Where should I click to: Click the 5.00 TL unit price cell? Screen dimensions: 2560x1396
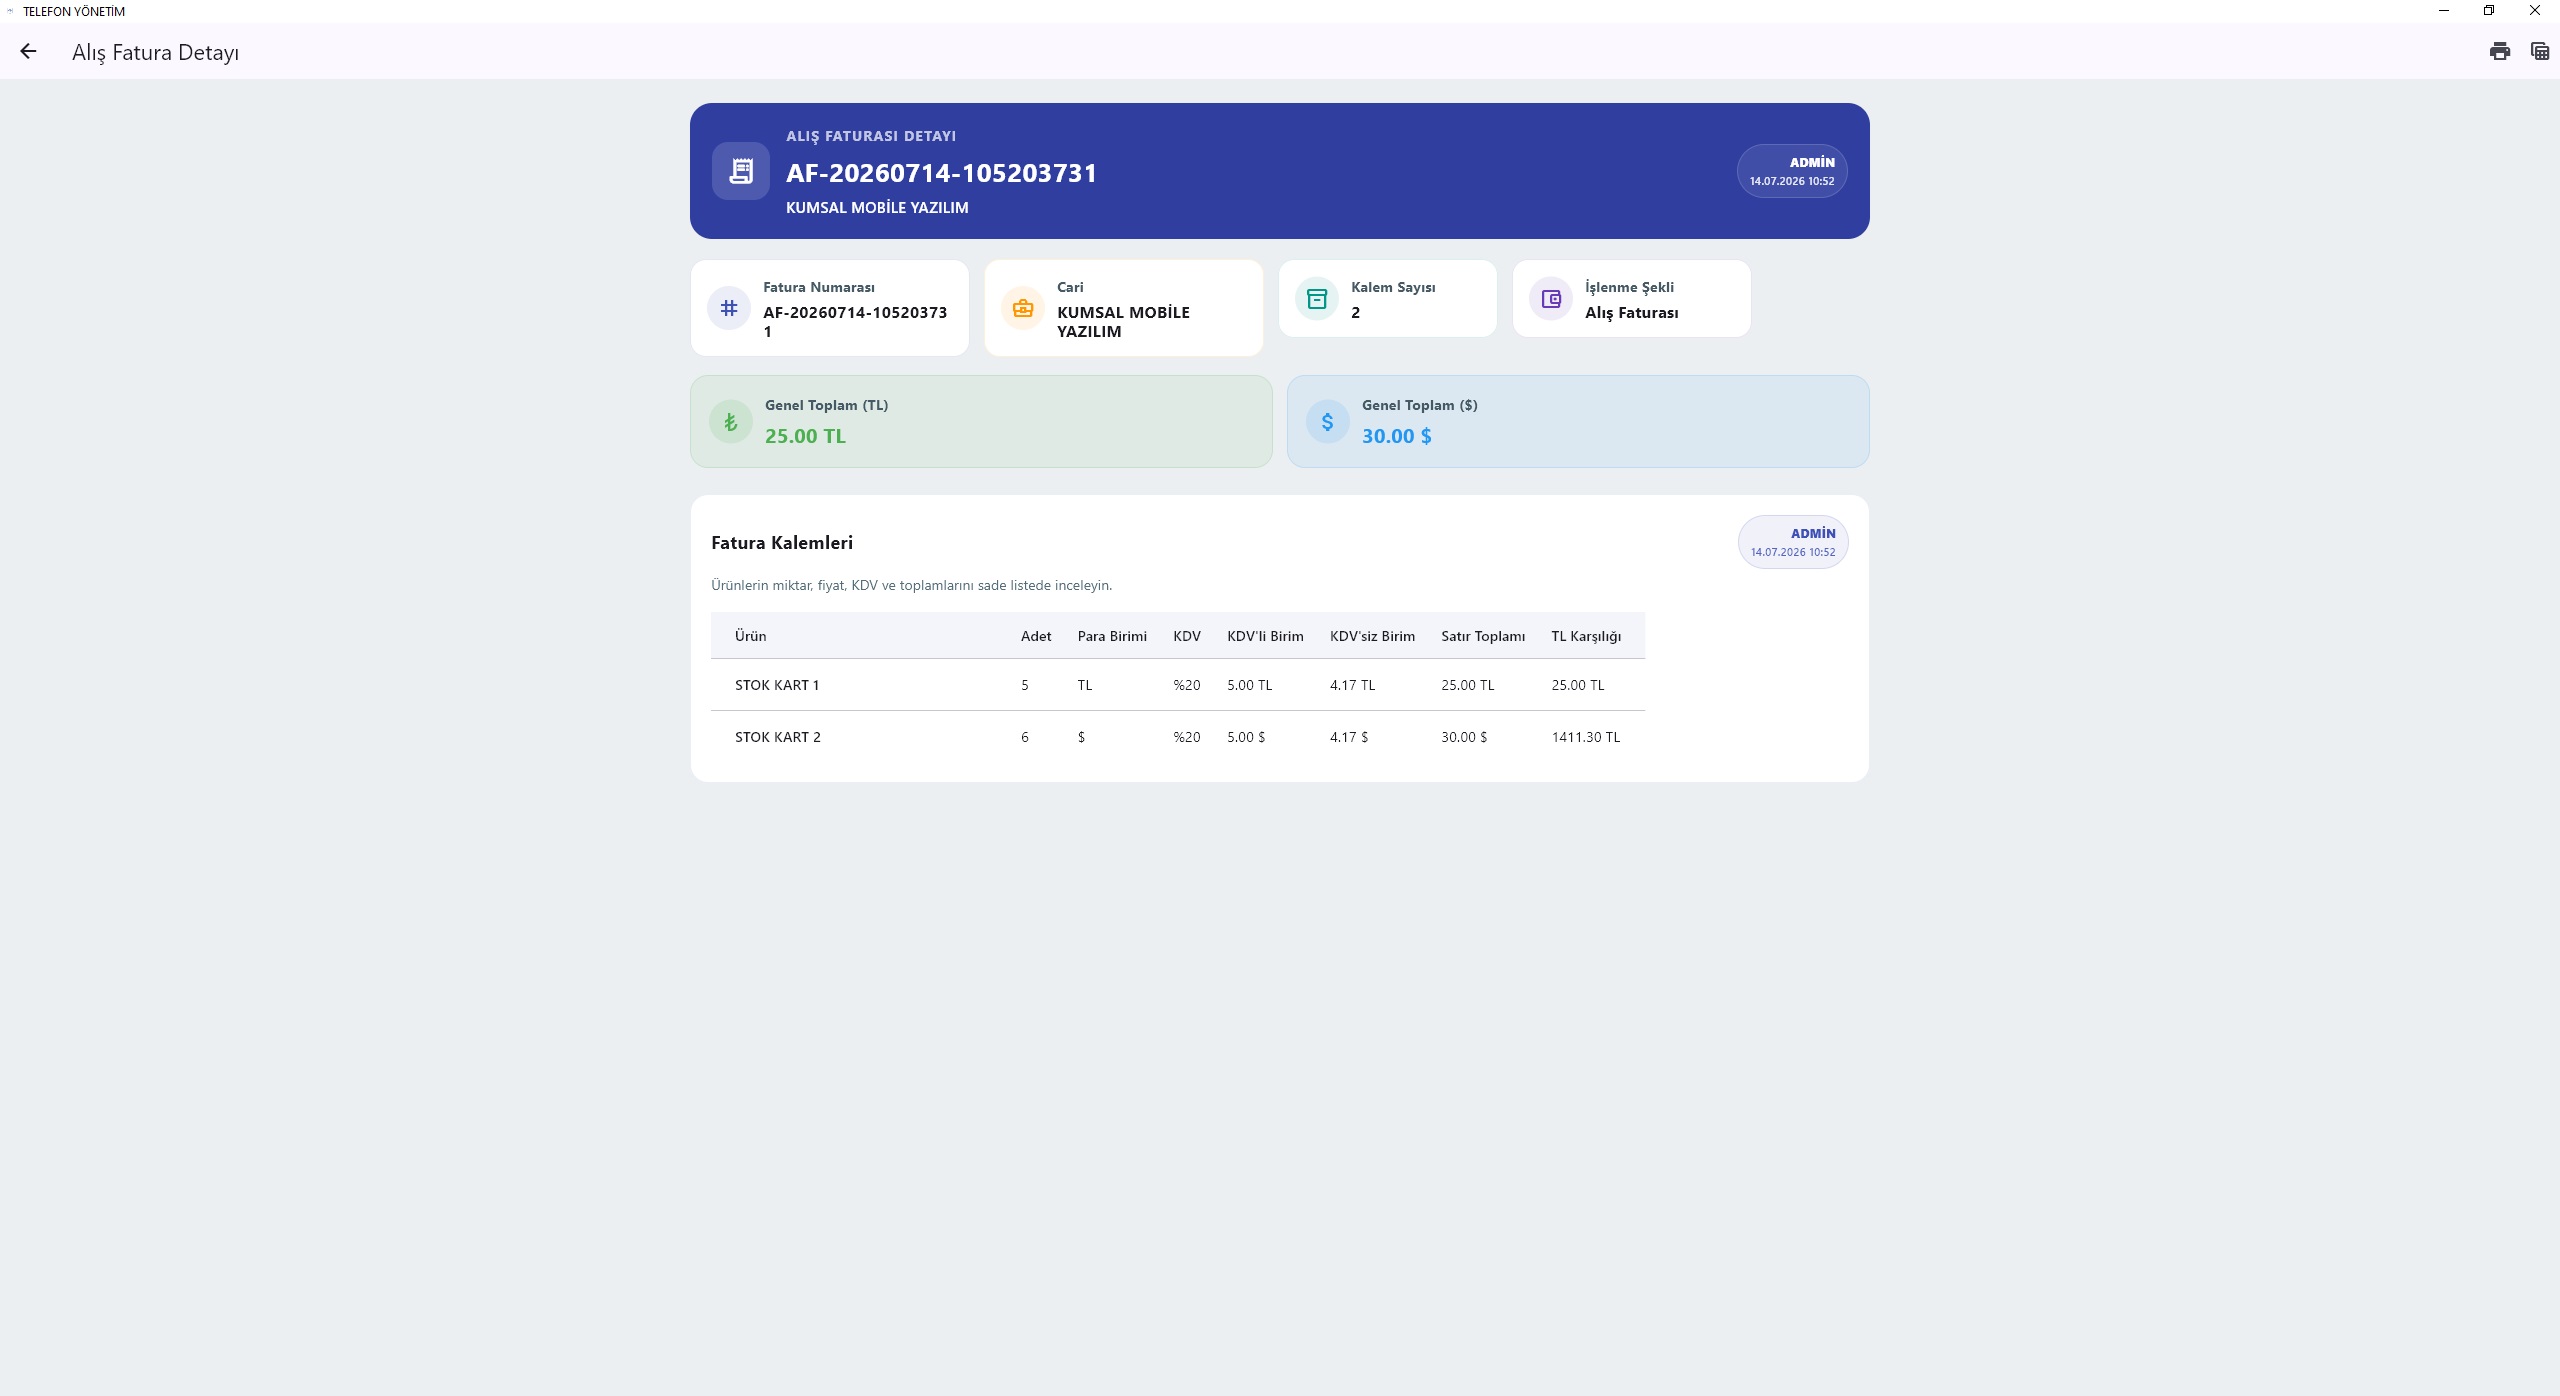pyautogui.click(x=1249, y=685)
